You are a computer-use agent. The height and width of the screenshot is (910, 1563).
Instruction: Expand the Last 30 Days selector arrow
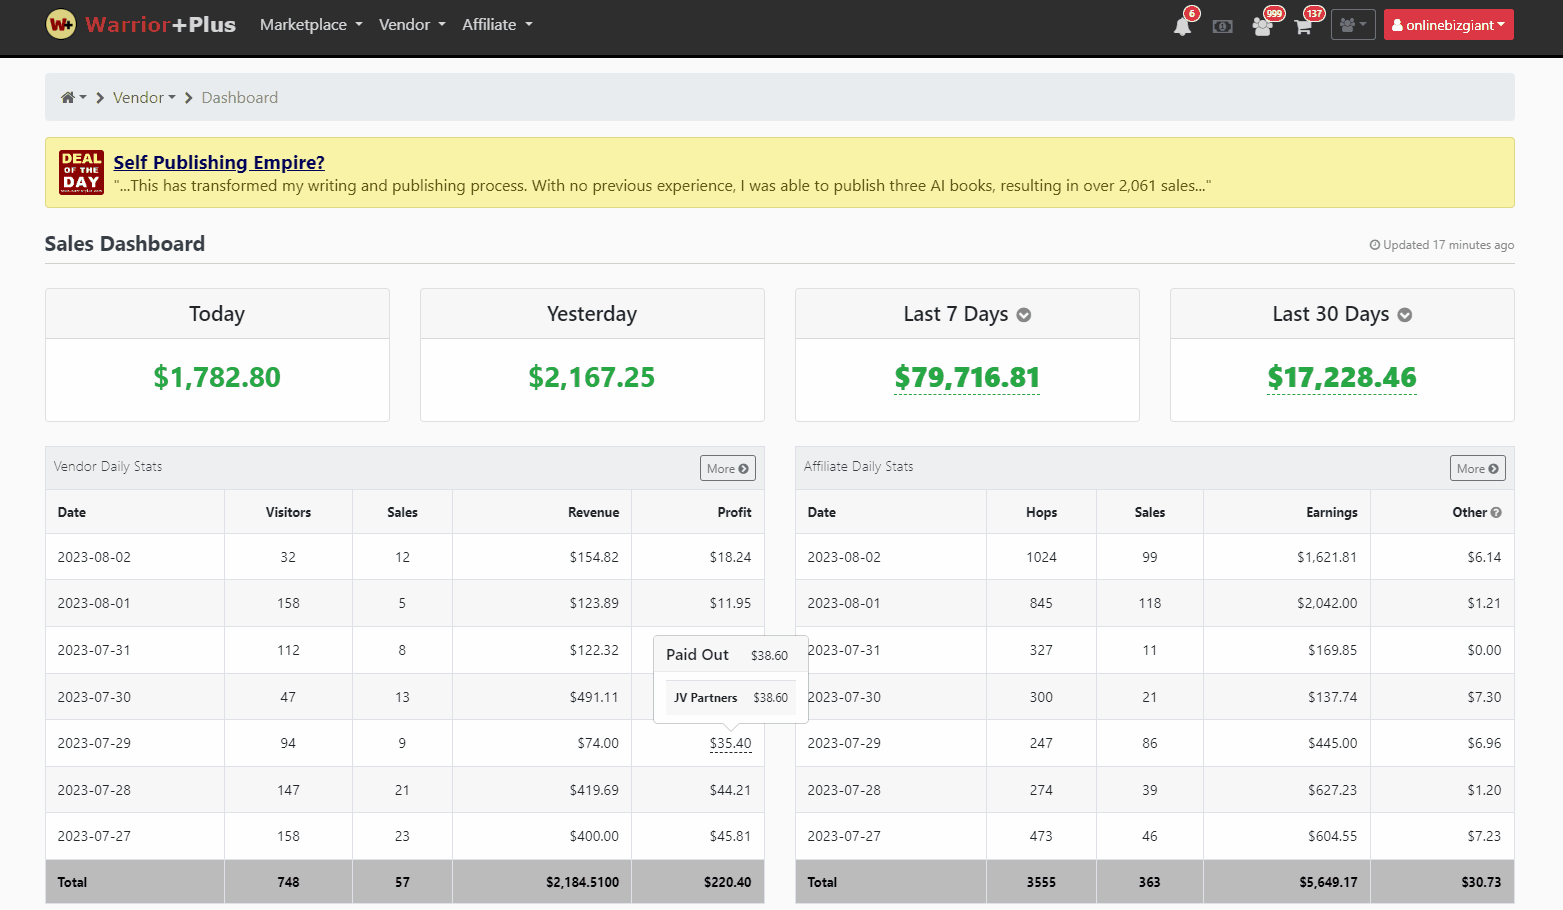[x=1405, y=315]
